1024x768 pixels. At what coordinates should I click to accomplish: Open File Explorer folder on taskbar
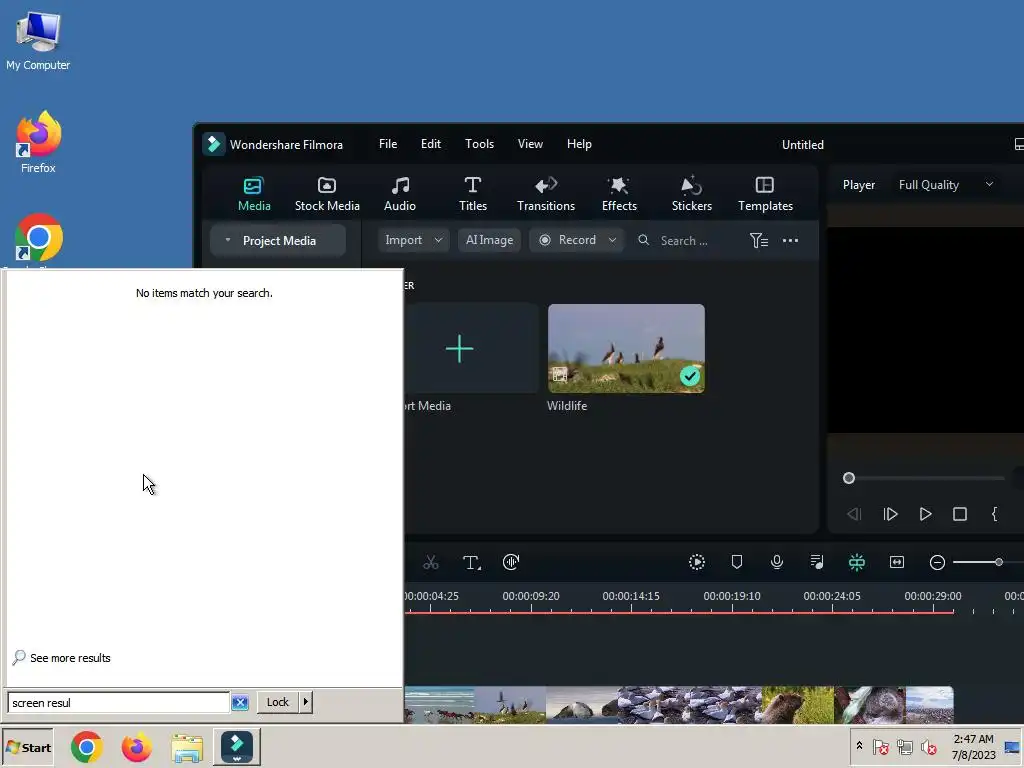(x=187, y=748)
